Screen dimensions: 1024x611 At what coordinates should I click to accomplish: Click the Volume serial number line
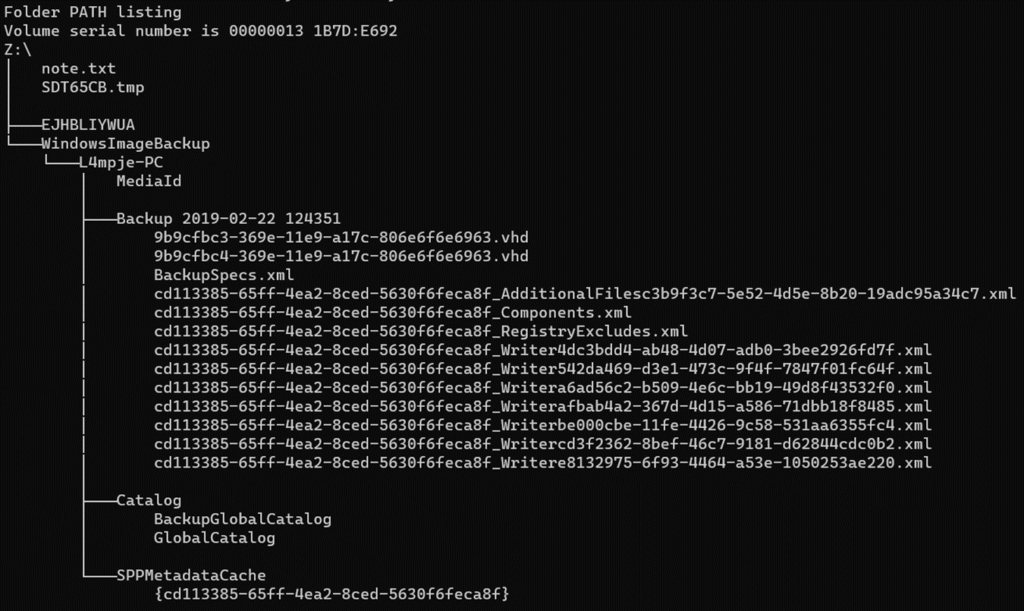tap(200, 31)
